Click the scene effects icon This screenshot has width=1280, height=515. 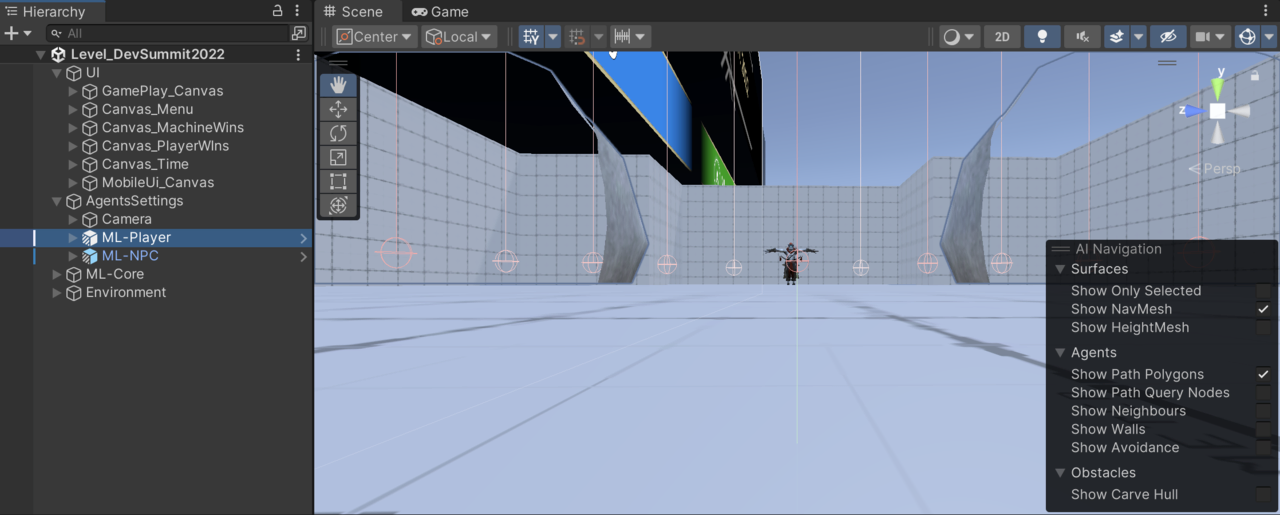coord(1117,37)
